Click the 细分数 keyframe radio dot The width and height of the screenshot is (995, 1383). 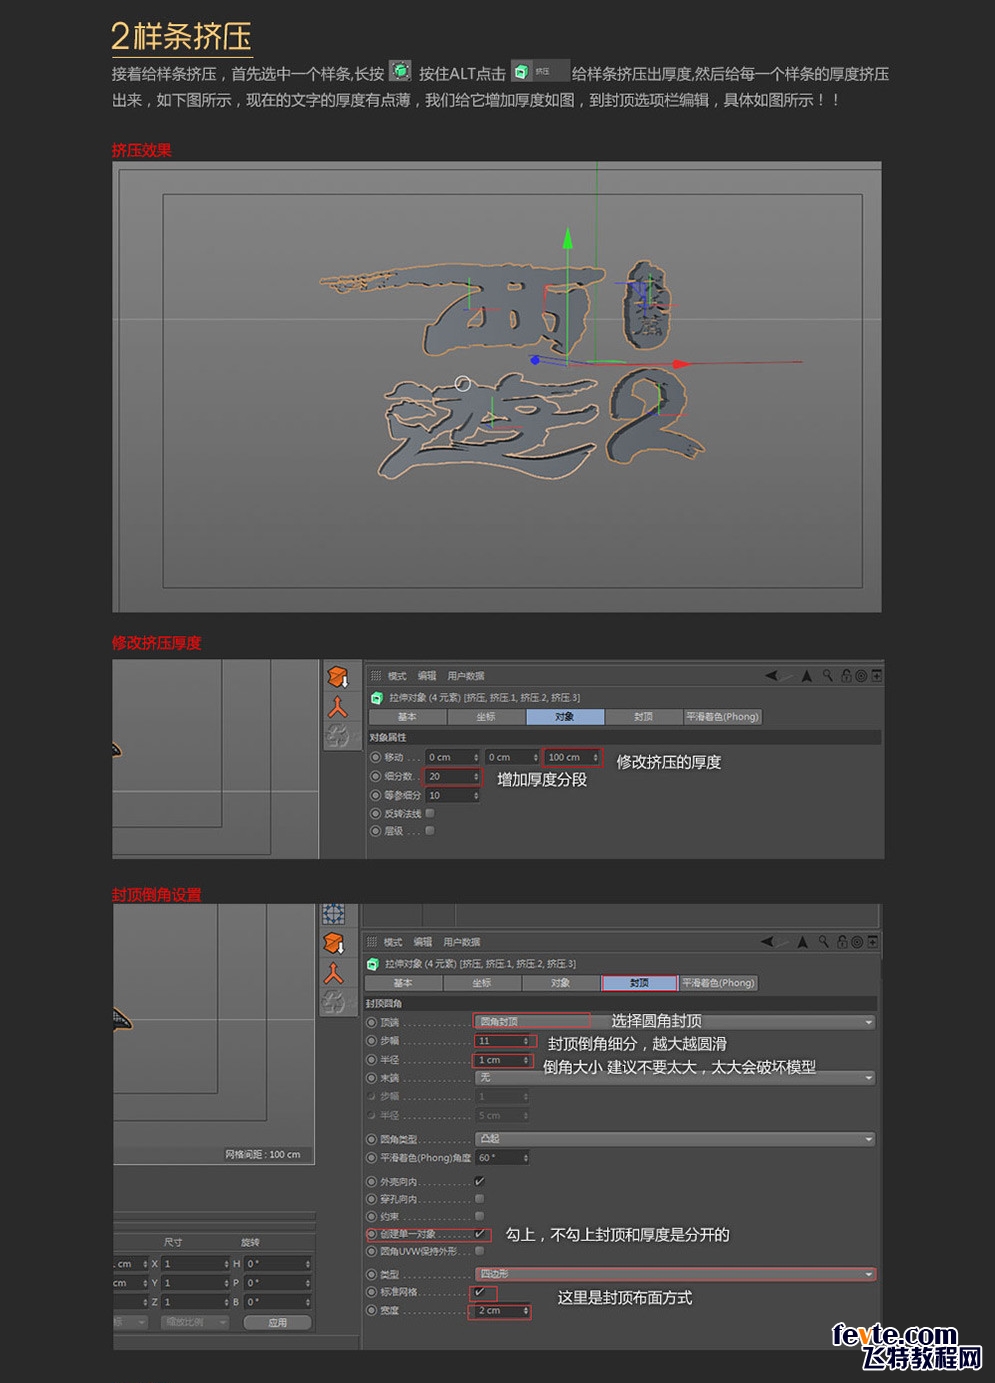click(375, 776)
